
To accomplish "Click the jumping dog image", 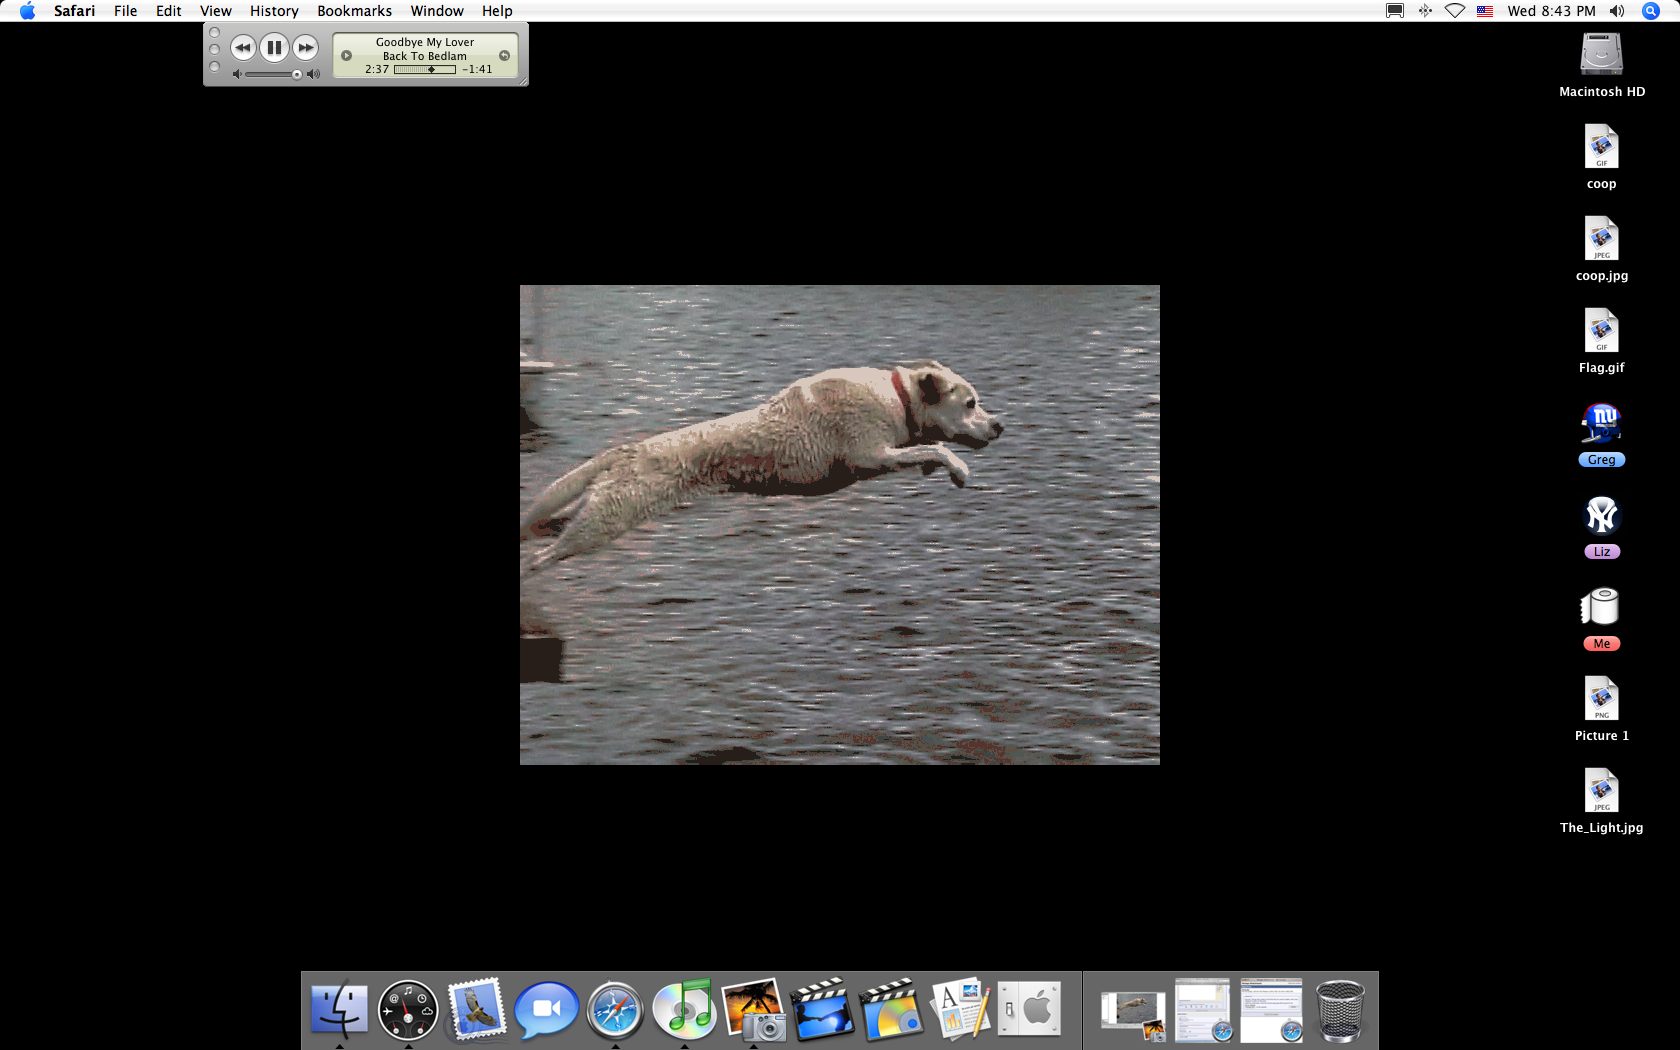I will [840, 525].
